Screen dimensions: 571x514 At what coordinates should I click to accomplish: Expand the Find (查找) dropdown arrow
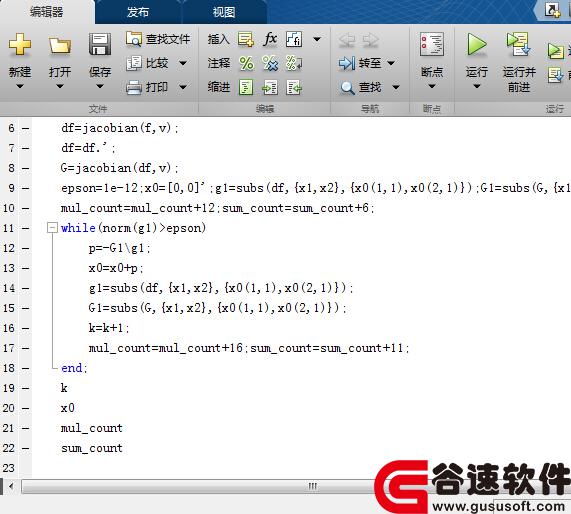(396, 87)
